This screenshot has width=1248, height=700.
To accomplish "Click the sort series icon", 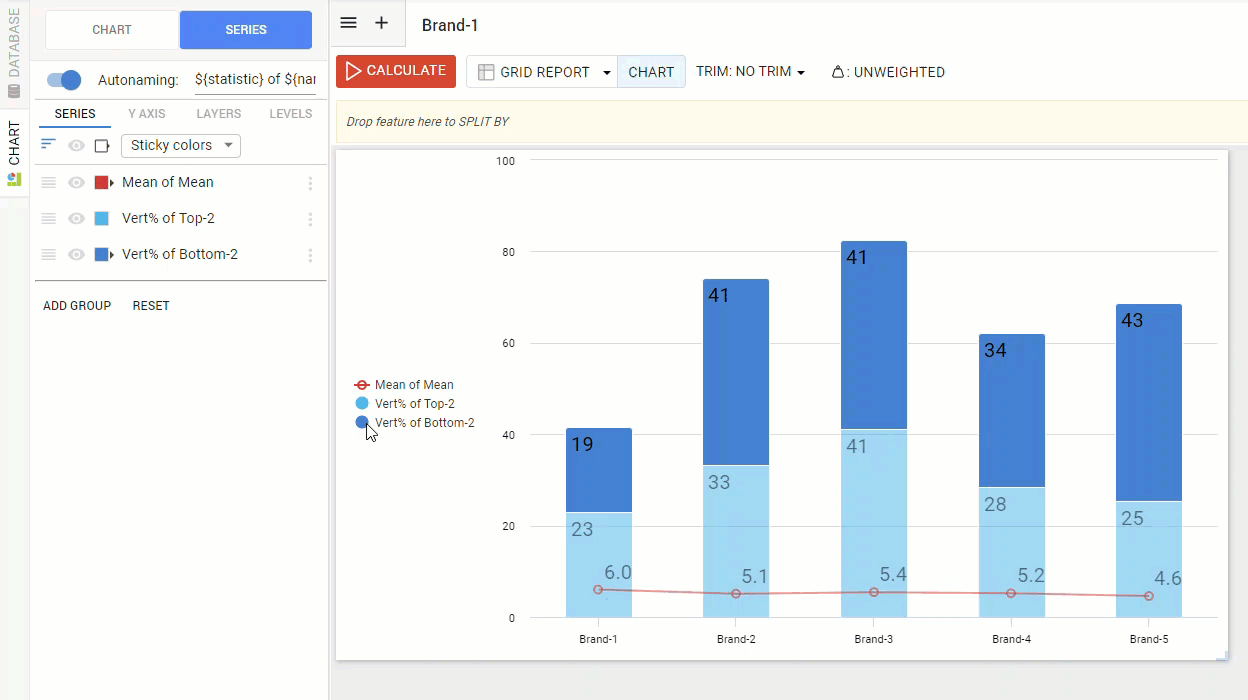I will coord(48,145).
